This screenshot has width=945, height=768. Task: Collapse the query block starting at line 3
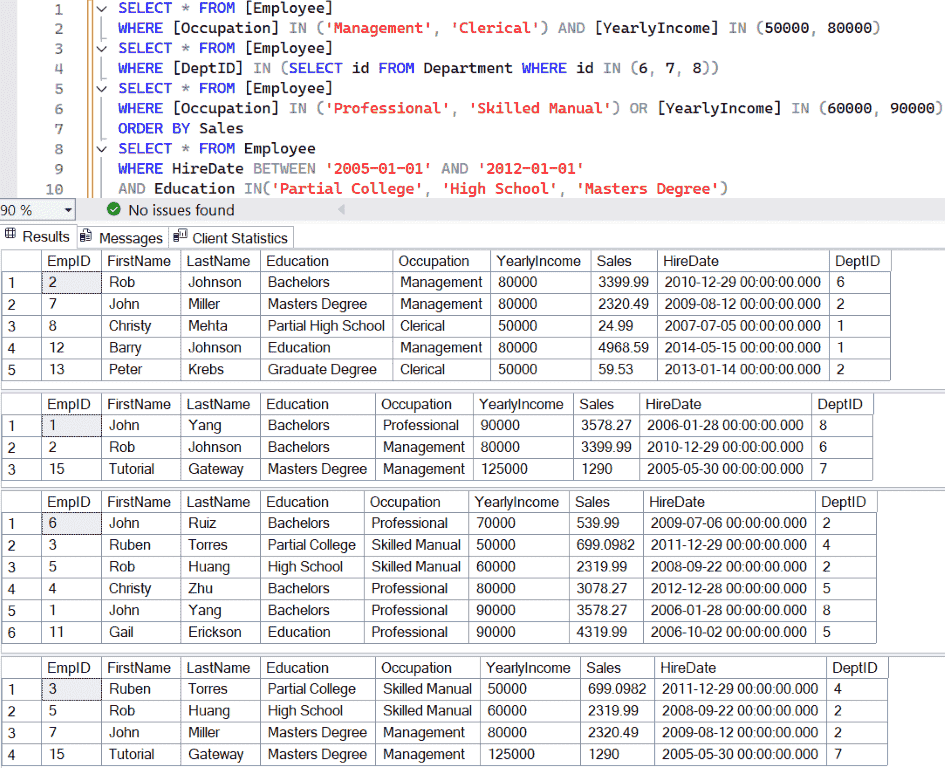99,47
